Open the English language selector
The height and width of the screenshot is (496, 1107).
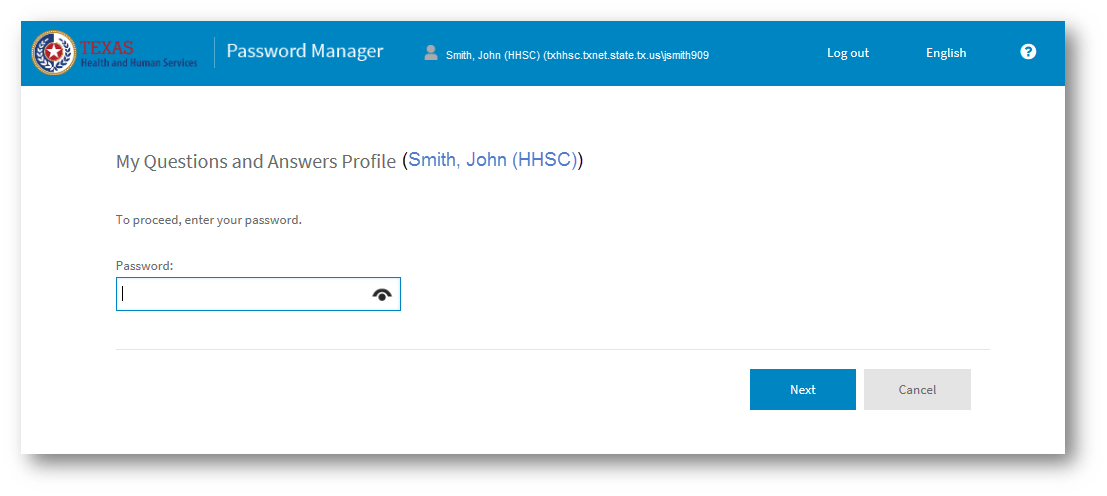point(946,53)
